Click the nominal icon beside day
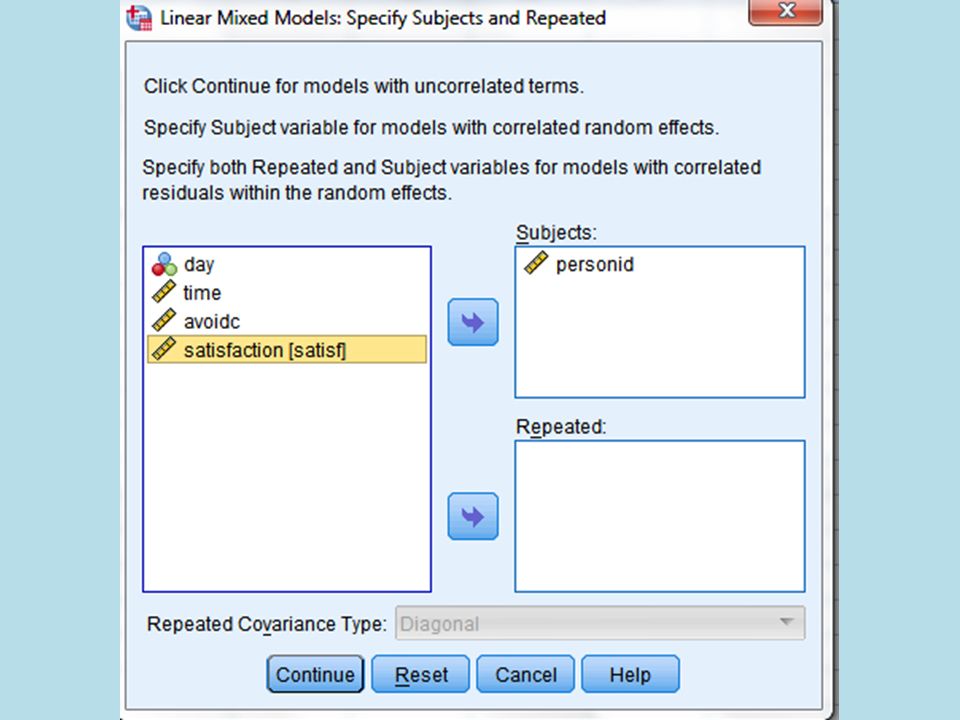Viewport: 960px width, 720px height. click(164, 264)
